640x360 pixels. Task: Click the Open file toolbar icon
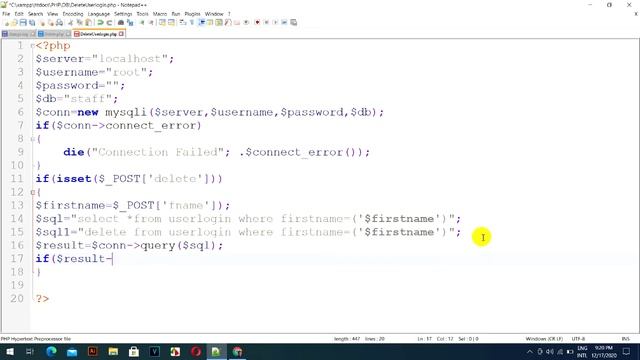[15, 22]
